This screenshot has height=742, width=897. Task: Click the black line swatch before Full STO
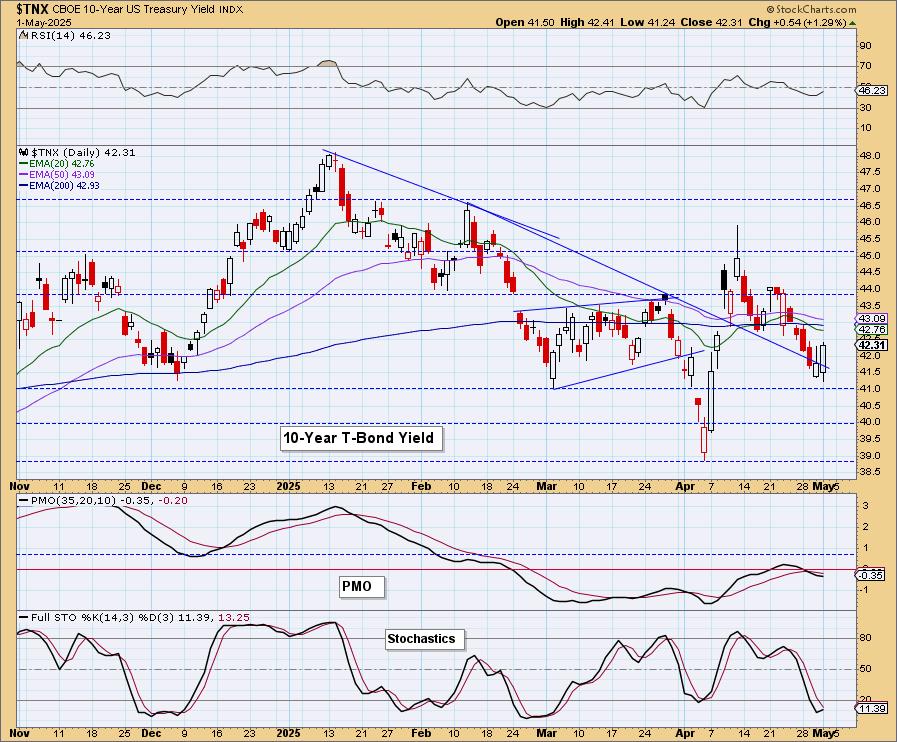click(23, 618)
